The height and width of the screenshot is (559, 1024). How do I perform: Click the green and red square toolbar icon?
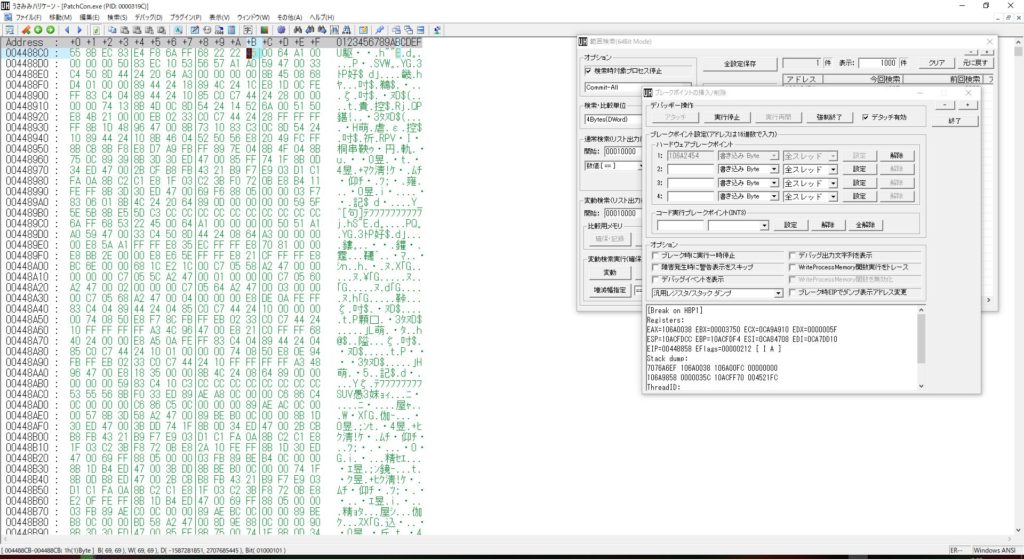(x=264, y=30)
